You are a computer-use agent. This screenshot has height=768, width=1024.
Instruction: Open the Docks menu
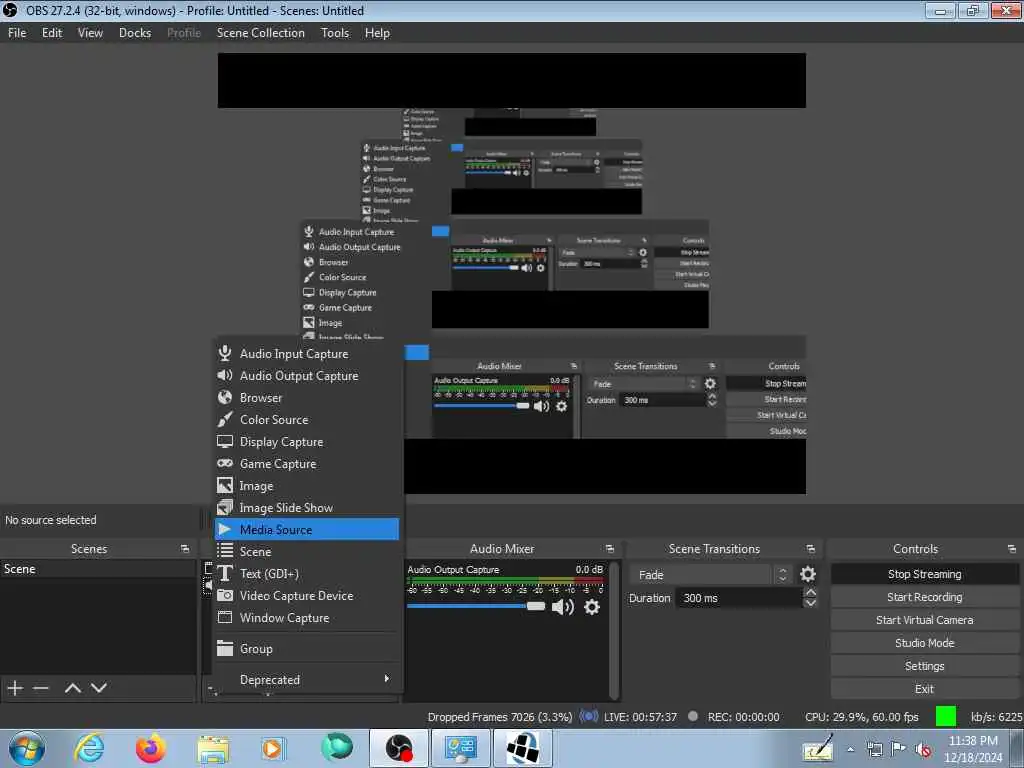tap(135, 33)
